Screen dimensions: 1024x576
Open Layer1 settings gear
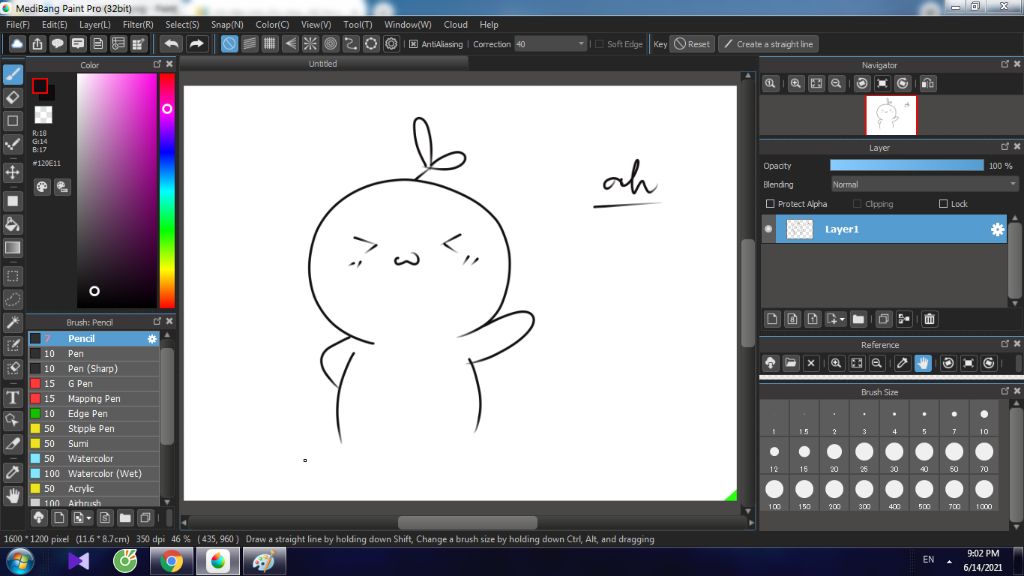pyautogui.click(x=997, y=229)
